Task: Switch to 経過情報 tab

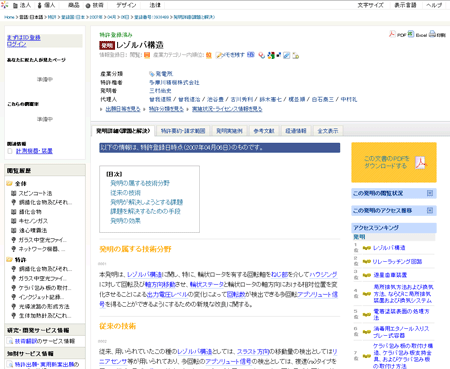Action: tap(296, 131)
